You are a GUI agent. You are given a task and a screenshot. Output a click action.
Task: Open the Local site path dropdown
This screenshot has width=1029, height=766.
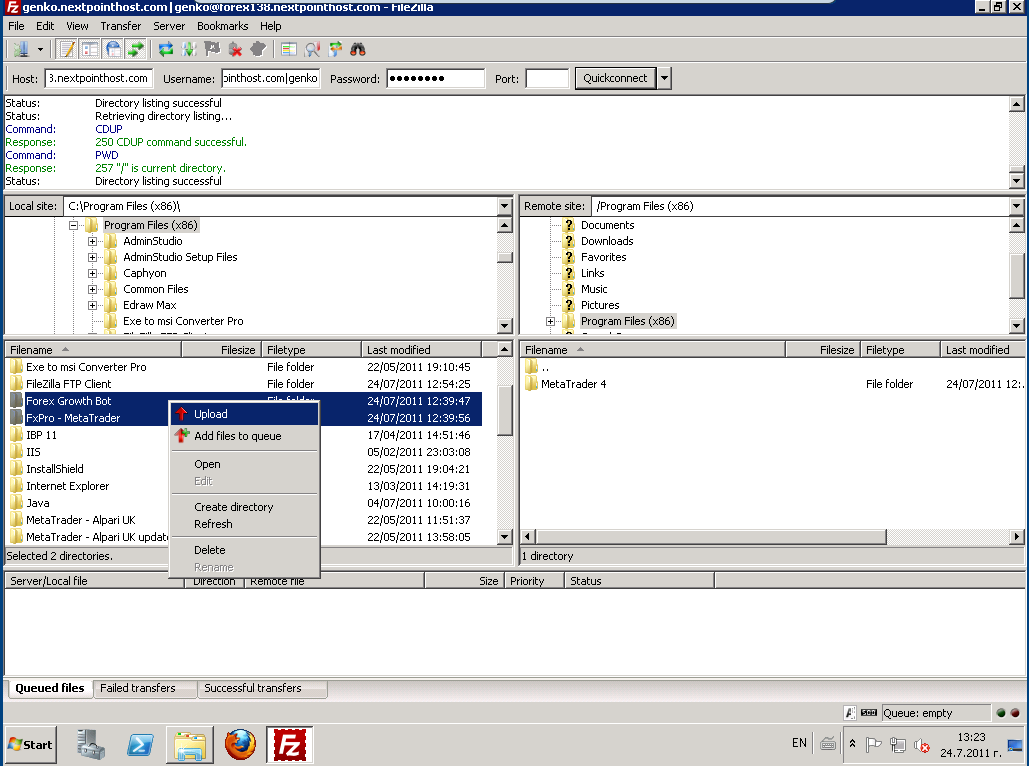coord(504,206)
